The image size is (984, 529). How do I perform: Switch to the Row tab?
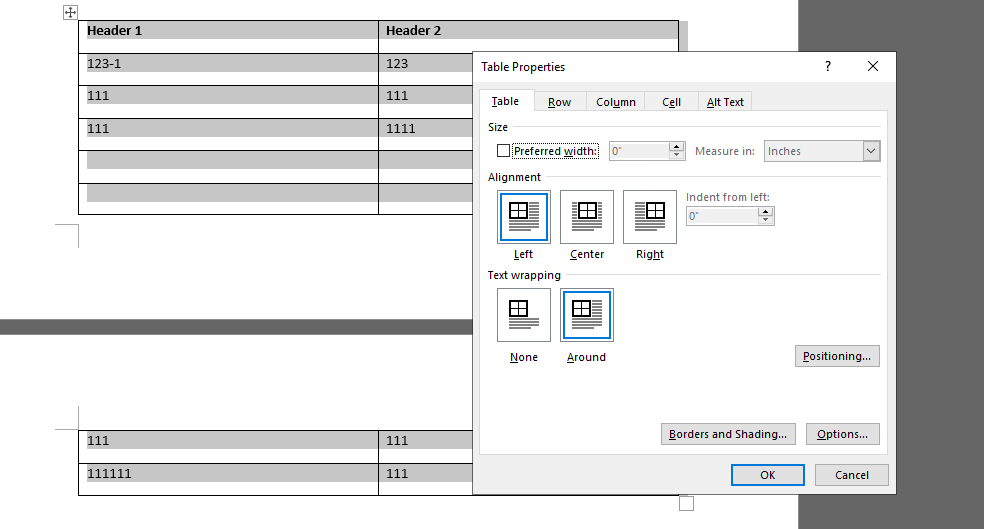coord(559,102)
